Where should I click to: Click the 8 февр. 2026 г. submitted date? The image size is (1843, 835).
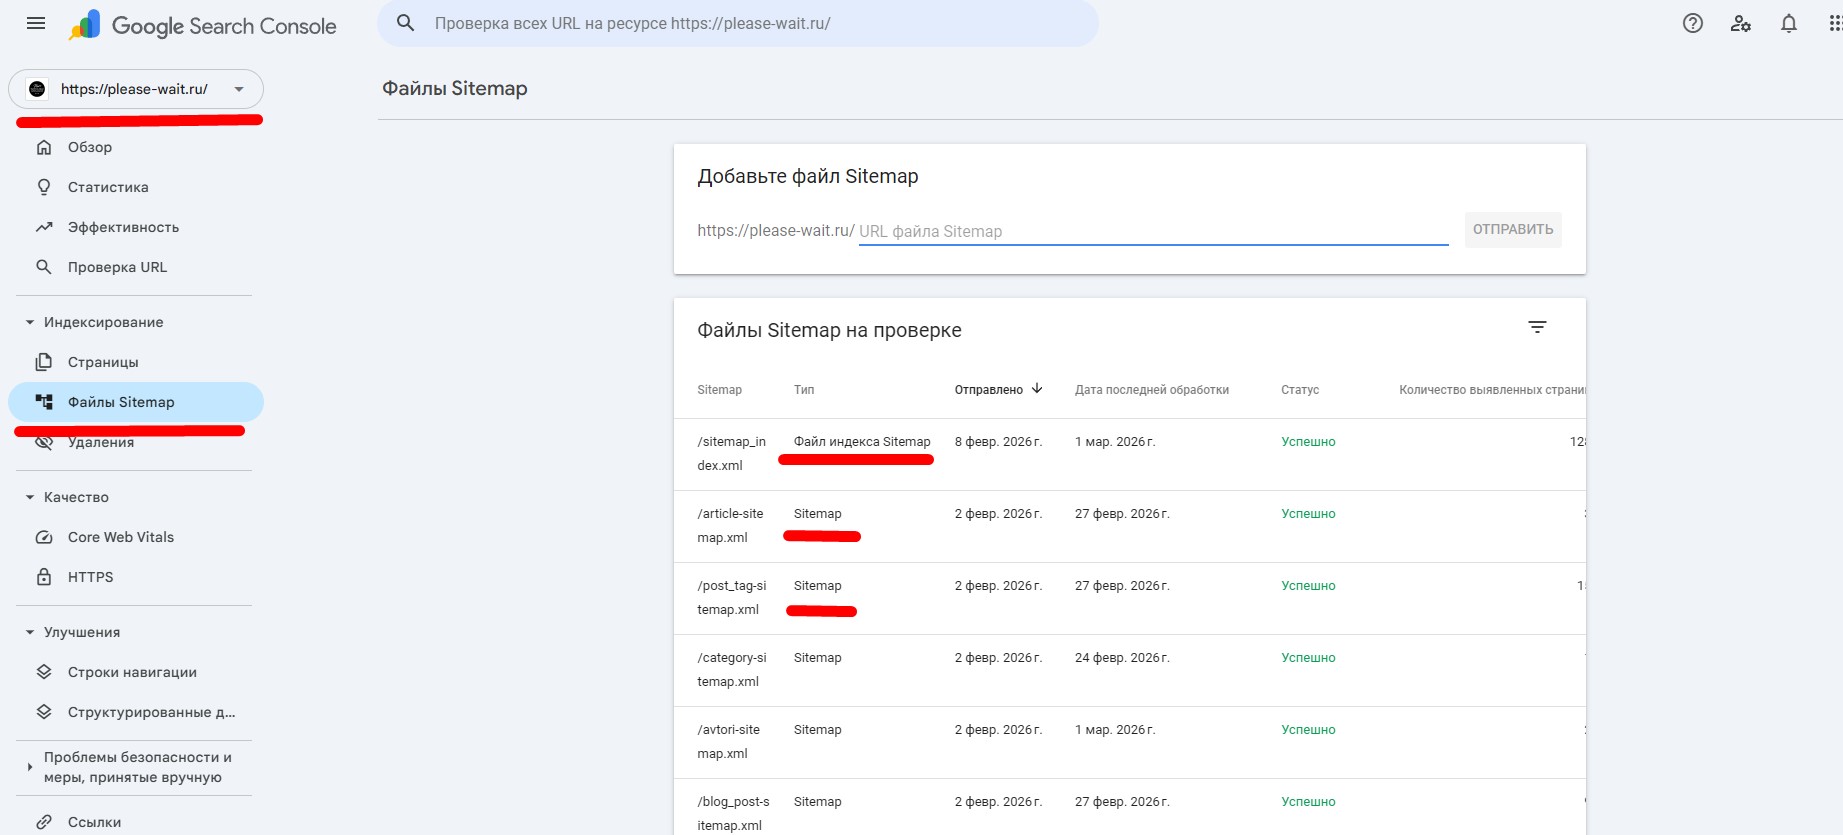point(998,442)
